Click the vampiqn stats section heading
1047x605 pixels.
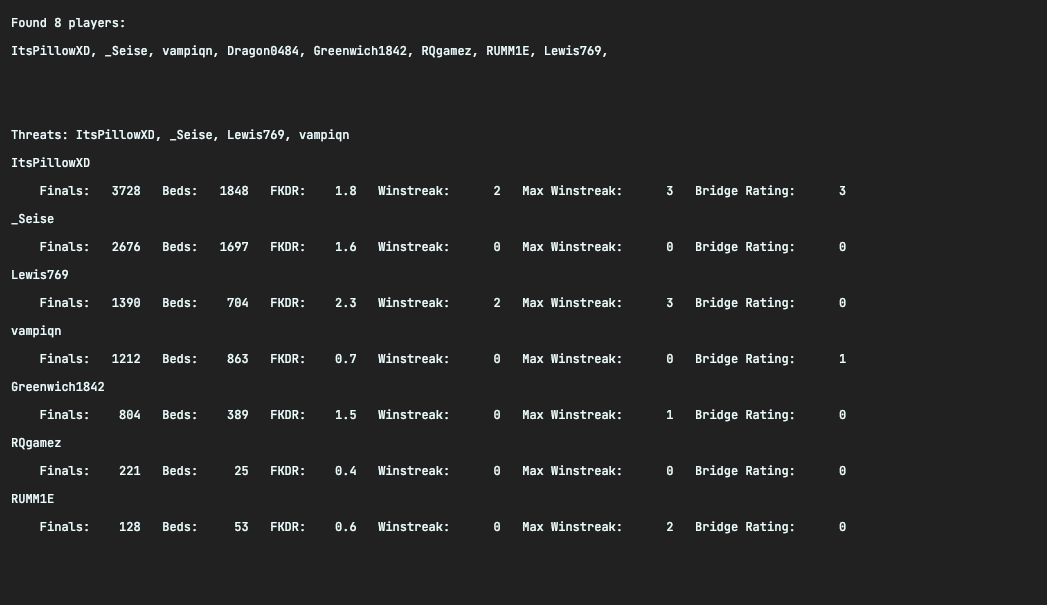(36, 330)
